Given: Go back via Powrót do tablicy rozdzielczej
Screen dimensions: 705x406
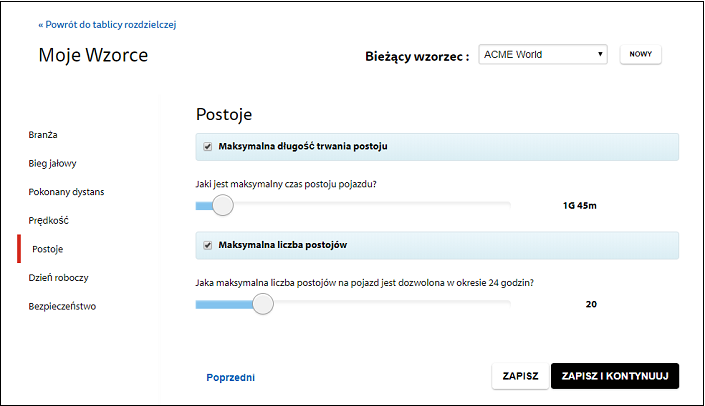Looking at the screenshot, I should click(107, 25).
